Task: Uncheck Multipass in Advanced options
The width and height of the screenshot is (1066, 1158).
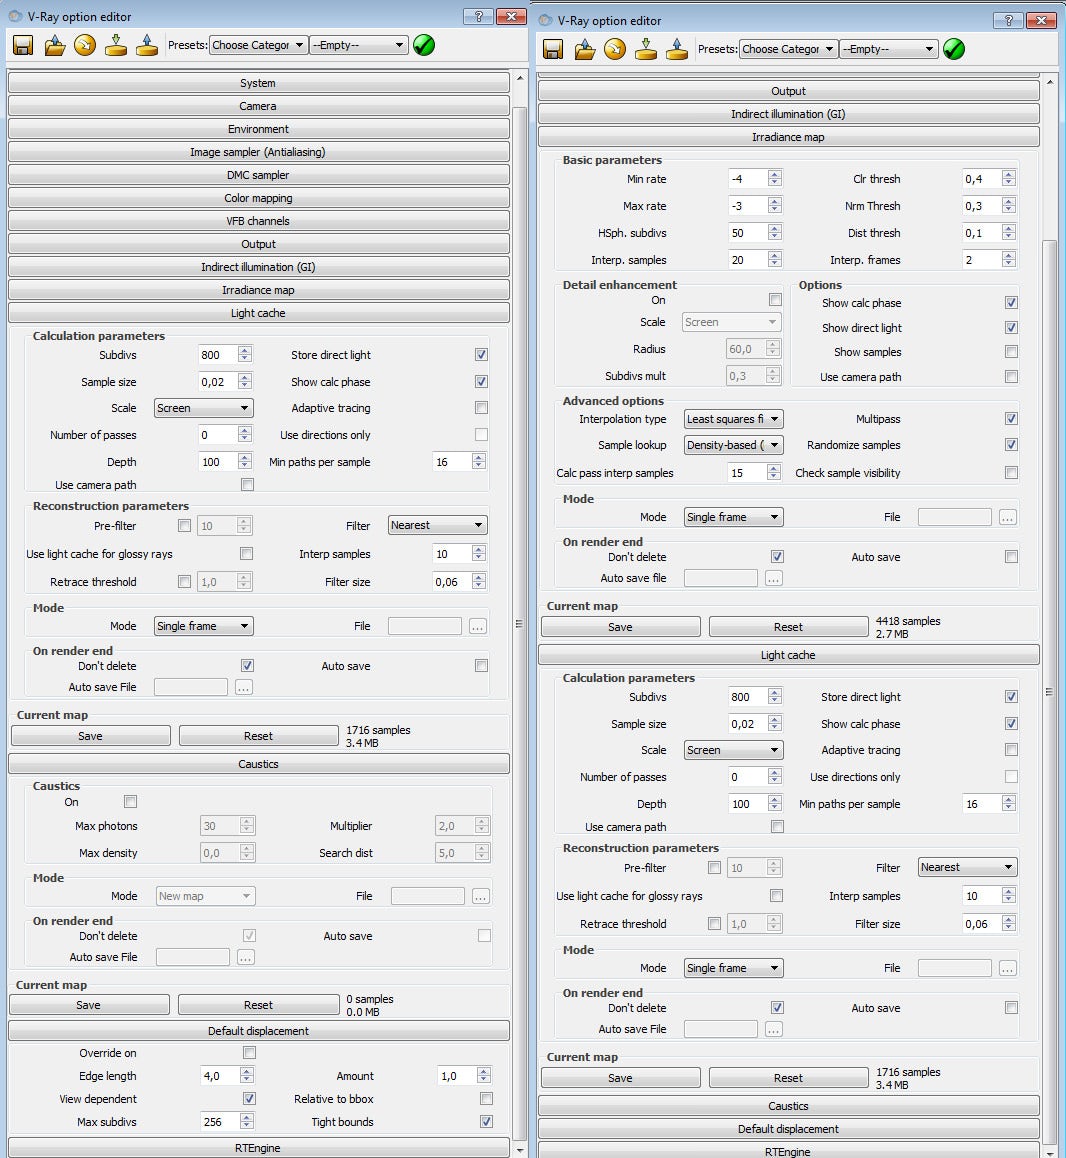Action: pos(1011,419)
